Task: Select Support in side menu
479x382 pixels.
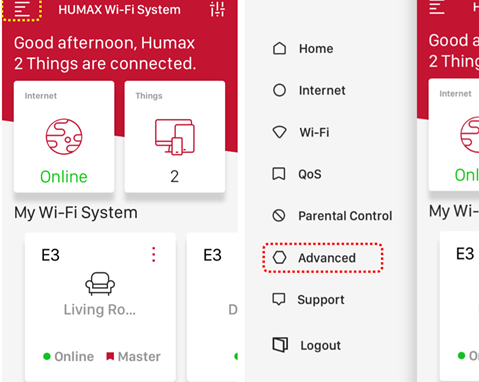Action: coord(308,300)
